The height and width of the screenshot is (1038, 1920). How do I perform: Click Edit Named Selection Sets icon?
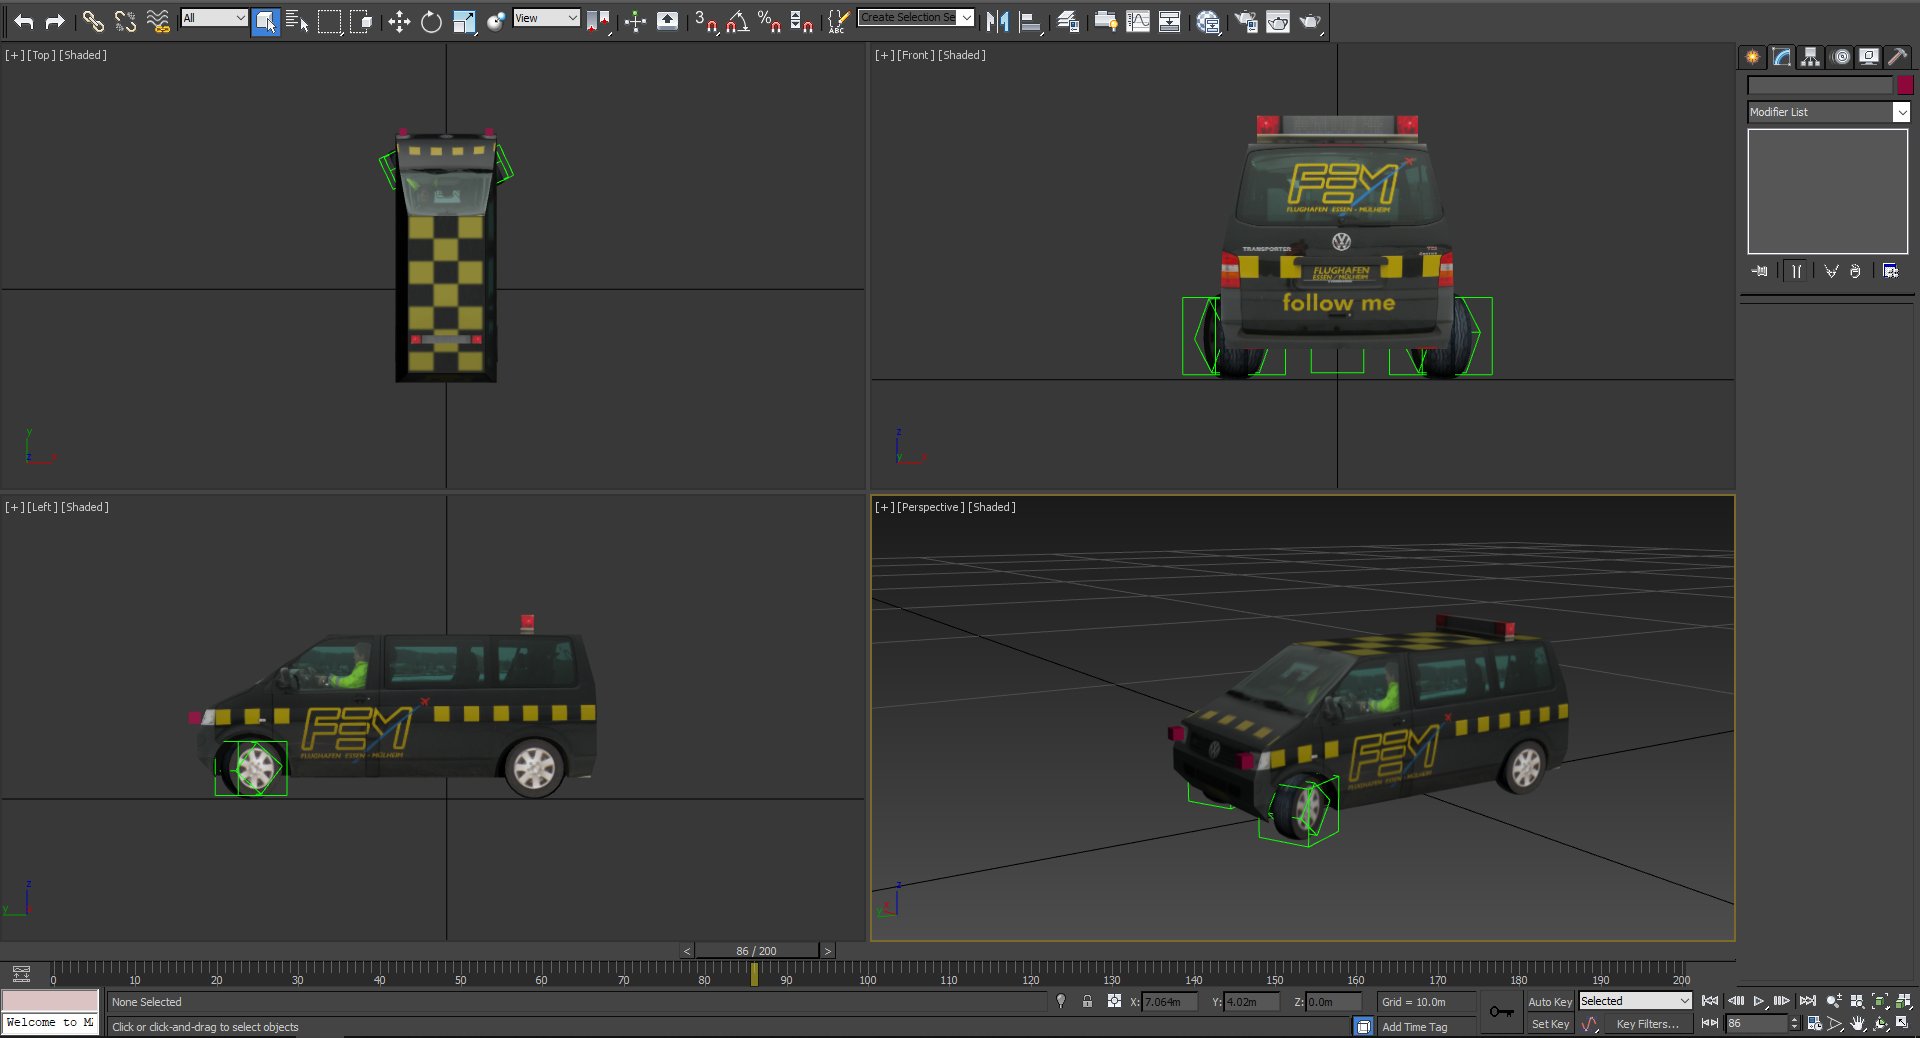839,21
